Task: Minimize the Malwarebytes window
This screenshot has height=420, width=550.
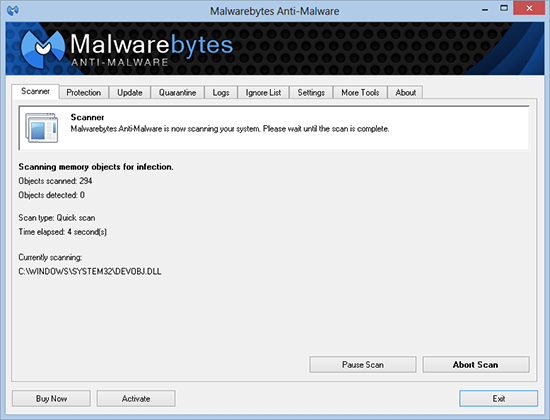Action: click(x=485, y=9)
